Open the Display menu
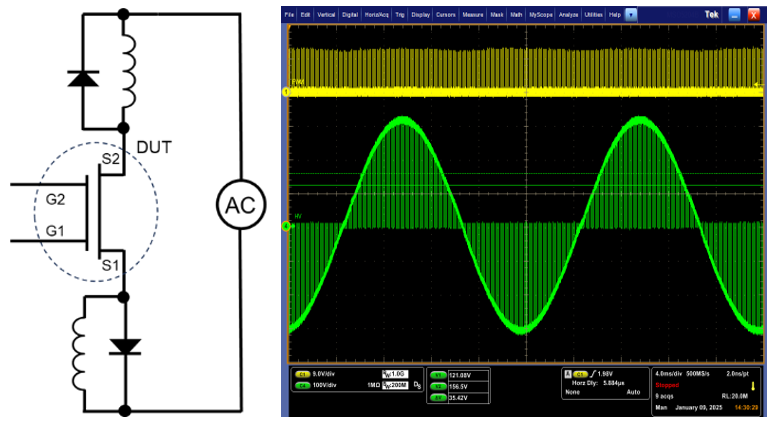778x424 pixels. tap(420, 15)
